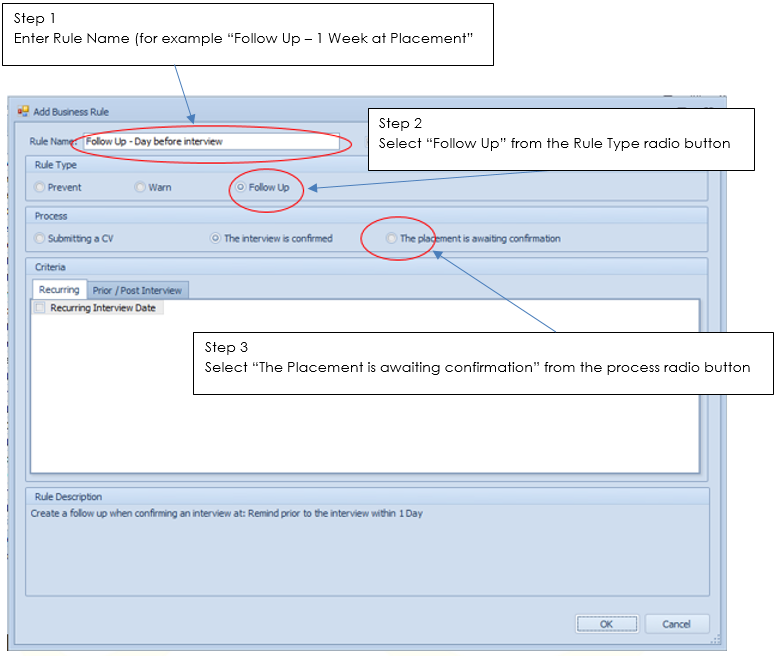Switch to the Recurring tab
Image resolution: width=777 pixels, height=656 pixels.
59,290
